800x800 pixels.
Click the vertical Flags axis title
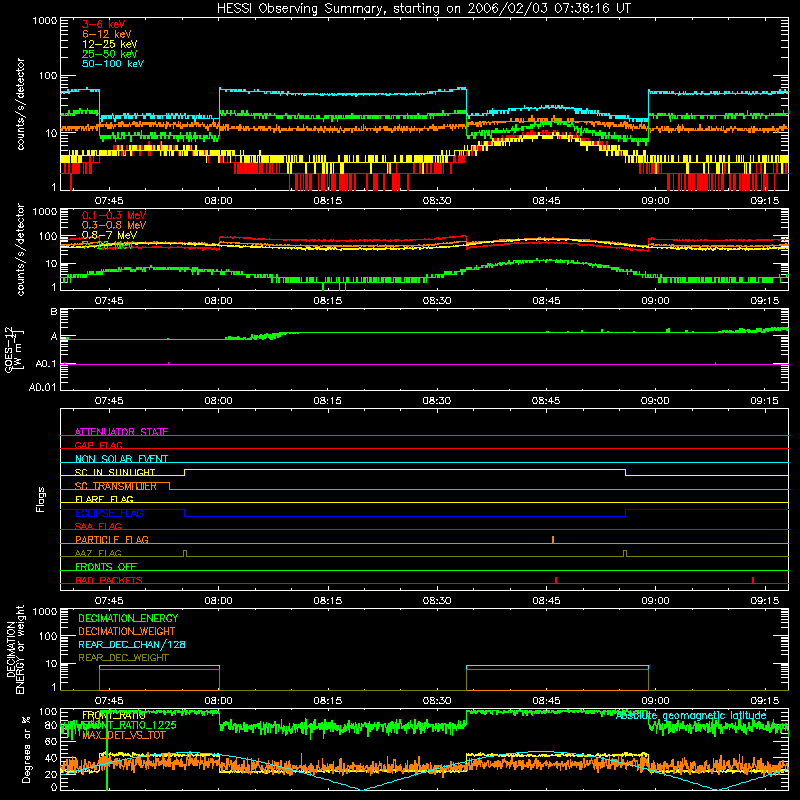[41, 499]
